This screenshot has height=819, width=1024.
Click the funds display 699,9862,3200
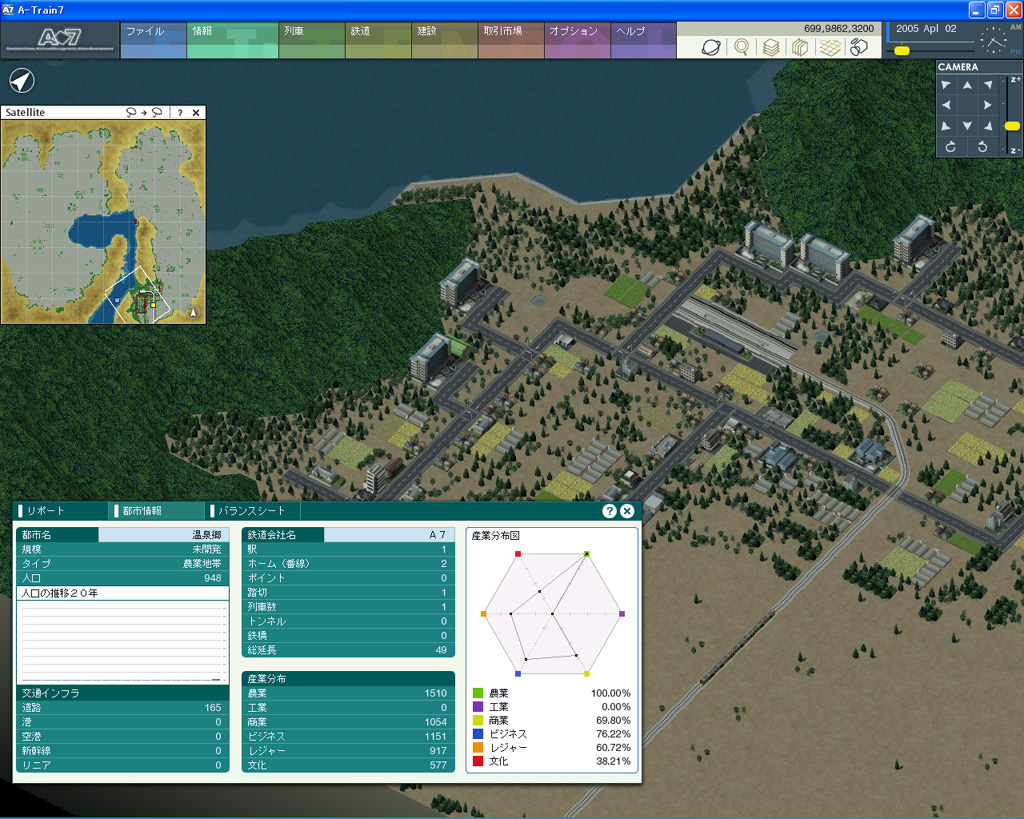click(x=839, y=29)
